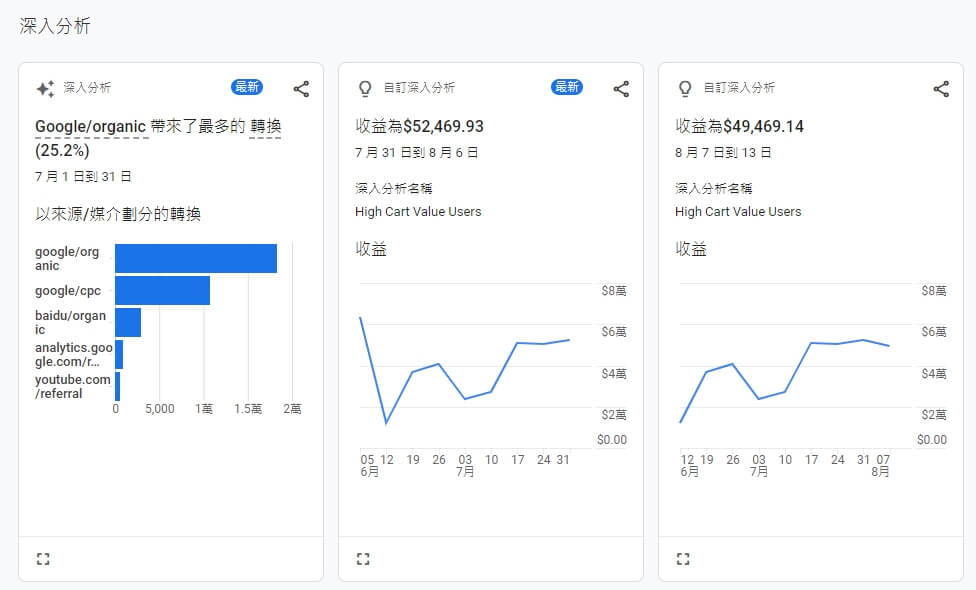Share the $49,469.14 revenue insight card
Viewport: 976px width, 590px height.
[x=941, y=89]
